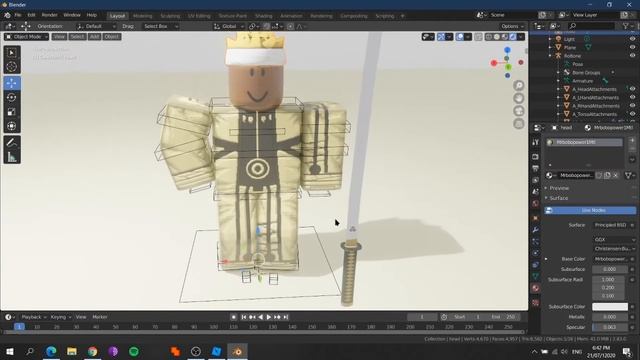
Task: Click the Add button in viewport header
Action: (x=94, y=37)
